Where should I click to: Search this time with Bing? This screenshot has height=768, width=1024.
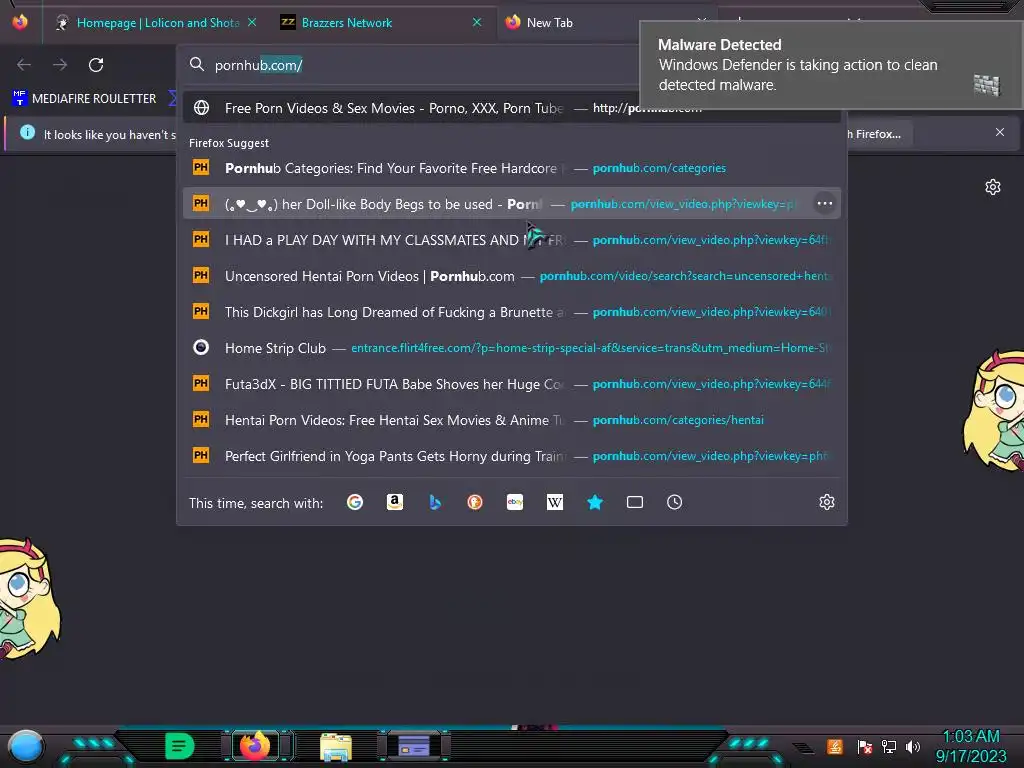tap(435, 502)
